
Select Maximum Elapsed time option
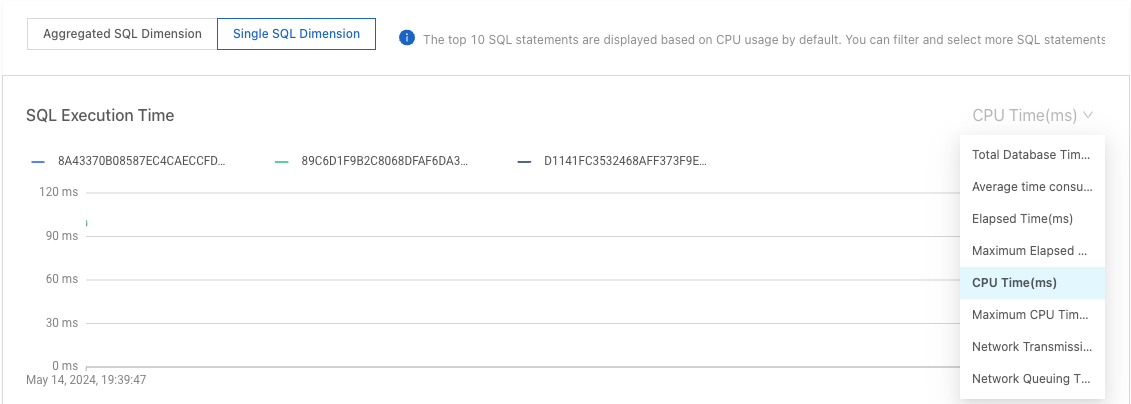click(x=1032, y=251)
